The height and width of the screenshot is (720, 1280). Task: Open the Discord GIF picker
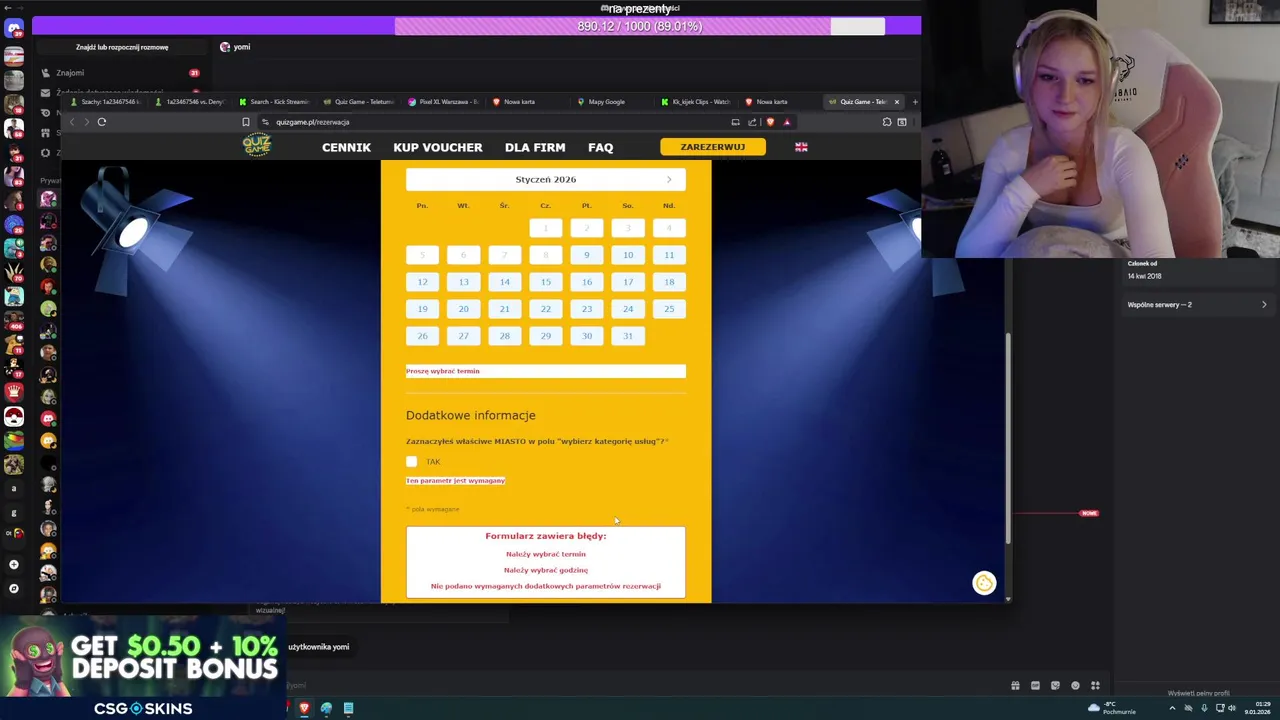pyautogui.click(x=1035, y=685)
